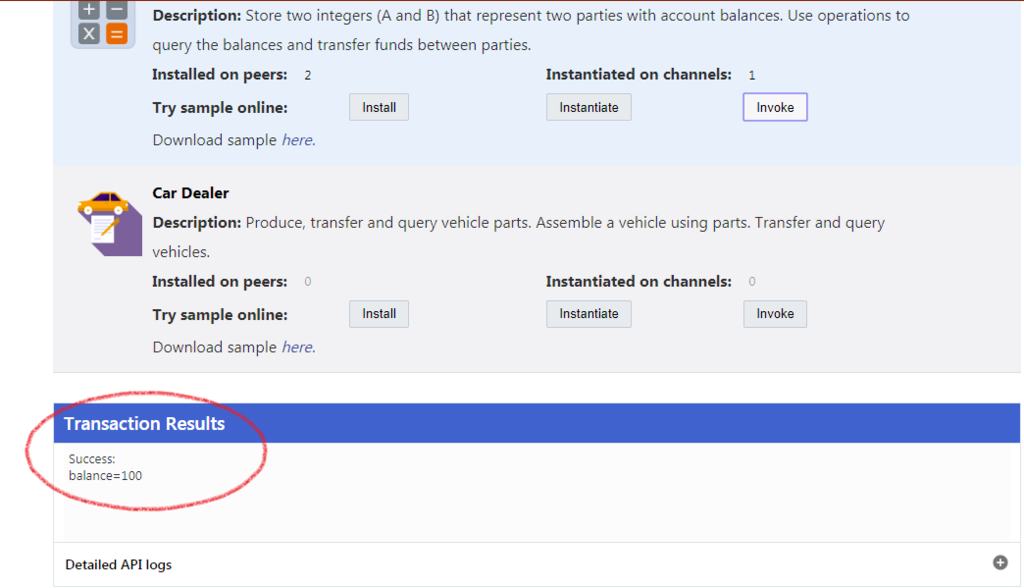The height and width of the screenshot is (588, 1024).
Task: Click the 'Transaction Results' header
Action: click(x=536, y=423)
